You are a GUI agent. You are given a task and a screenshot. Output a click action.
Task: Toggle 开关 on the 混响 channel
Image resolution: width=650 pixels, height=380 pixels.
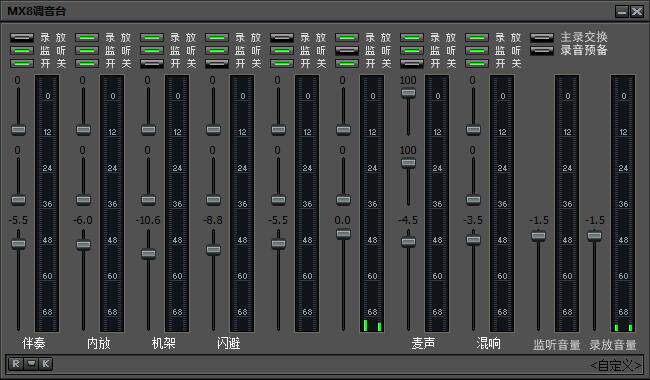tap(477, 63)
